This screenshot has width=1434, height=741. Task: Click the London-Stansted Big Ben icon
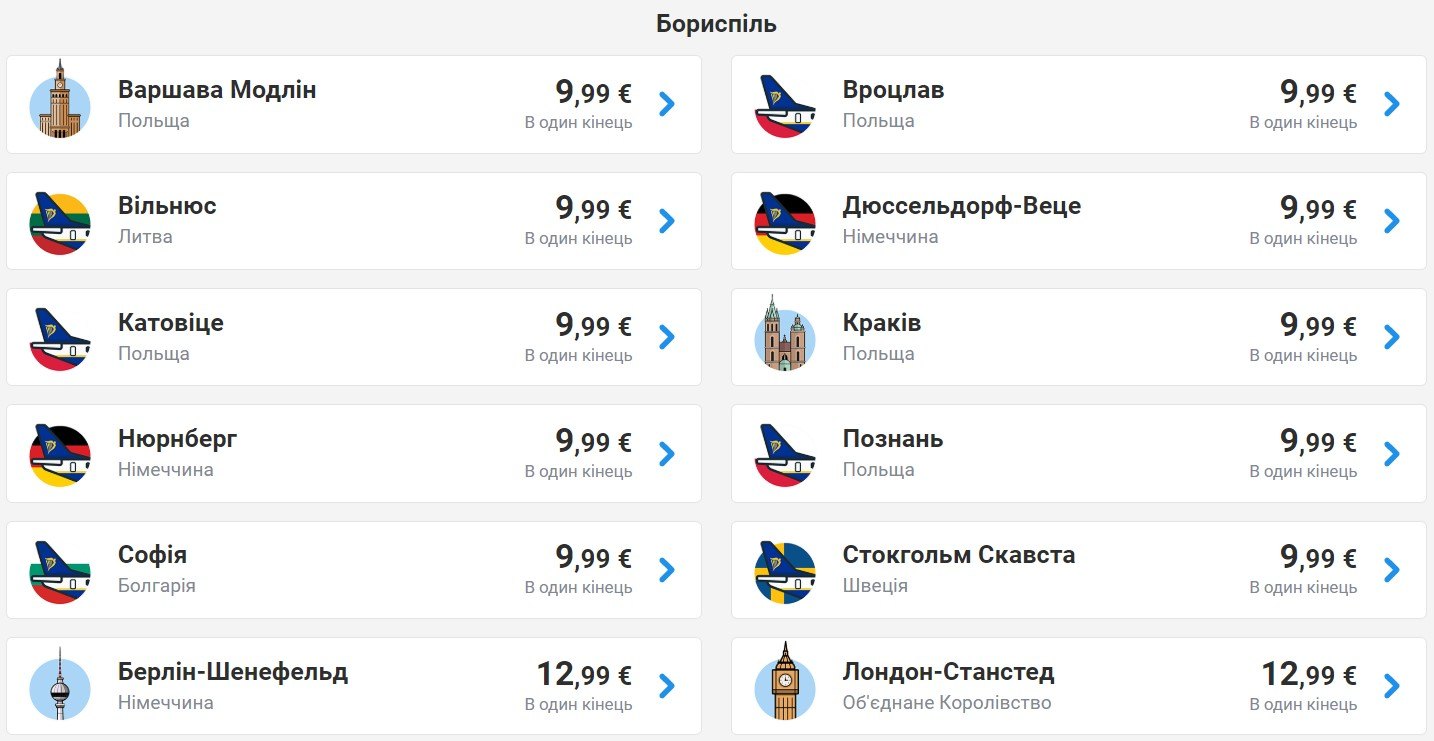pos(785,682)
